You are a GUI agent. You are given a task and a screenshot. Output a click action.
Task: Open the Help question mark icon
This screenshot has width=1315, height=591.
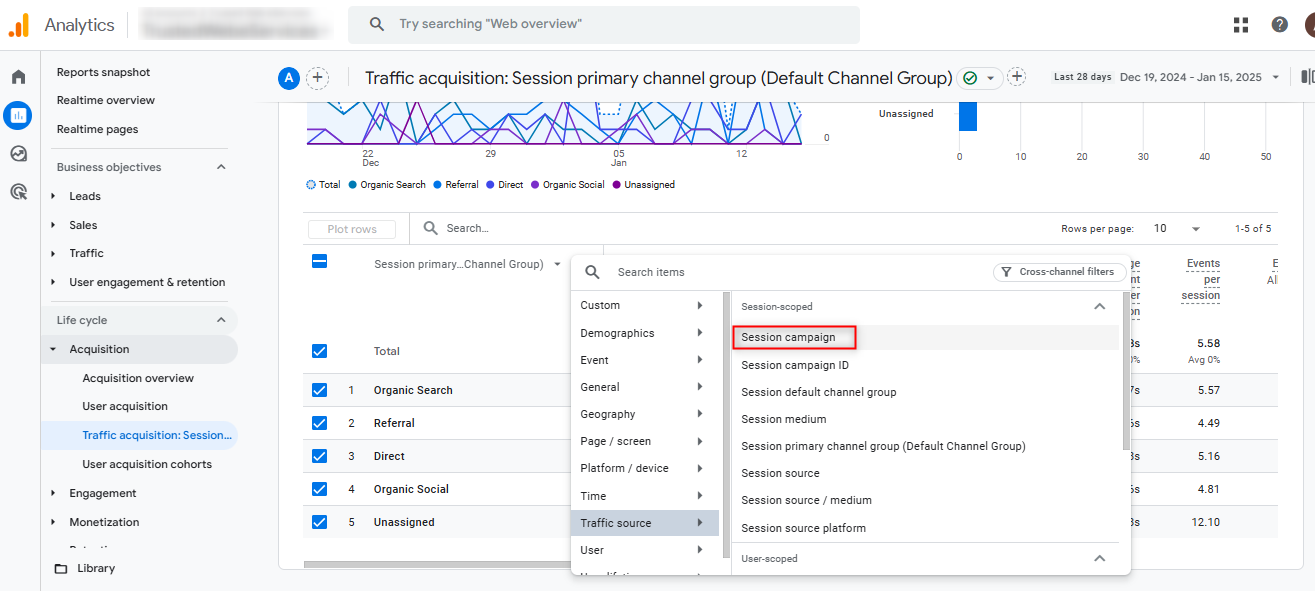pyautogui.click(x=1279, y=25)
